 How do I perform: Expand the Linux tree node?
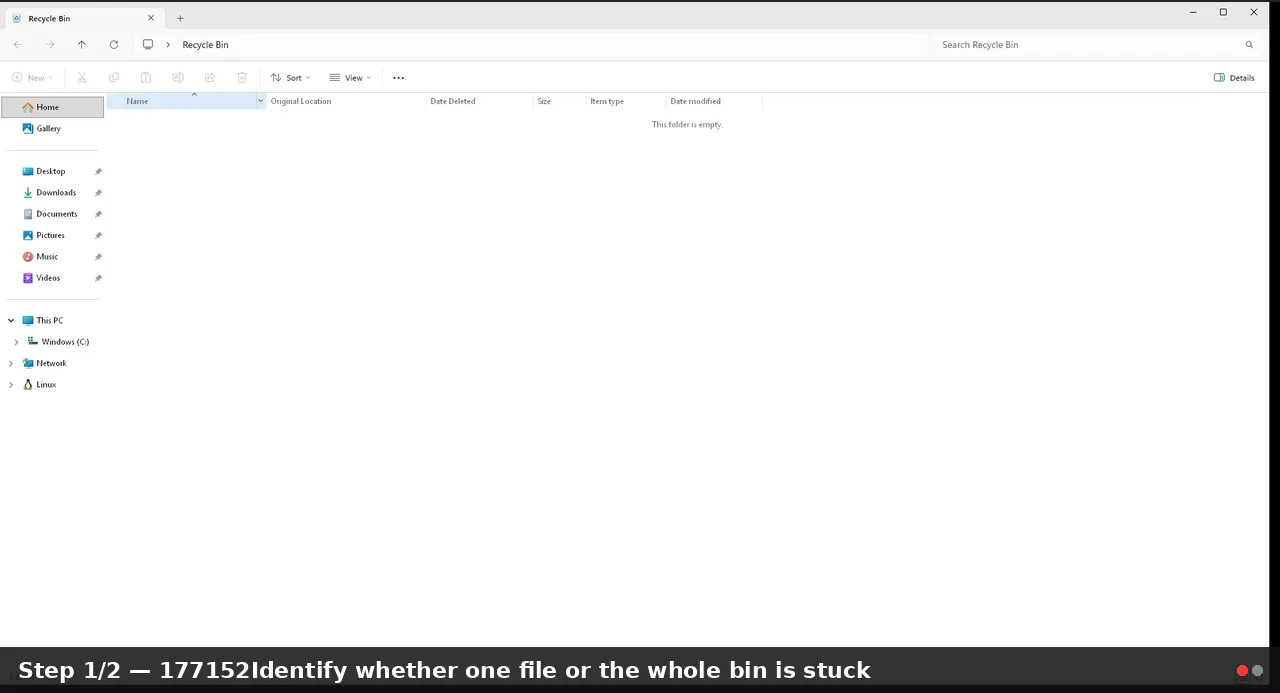[x=11, y=385]
